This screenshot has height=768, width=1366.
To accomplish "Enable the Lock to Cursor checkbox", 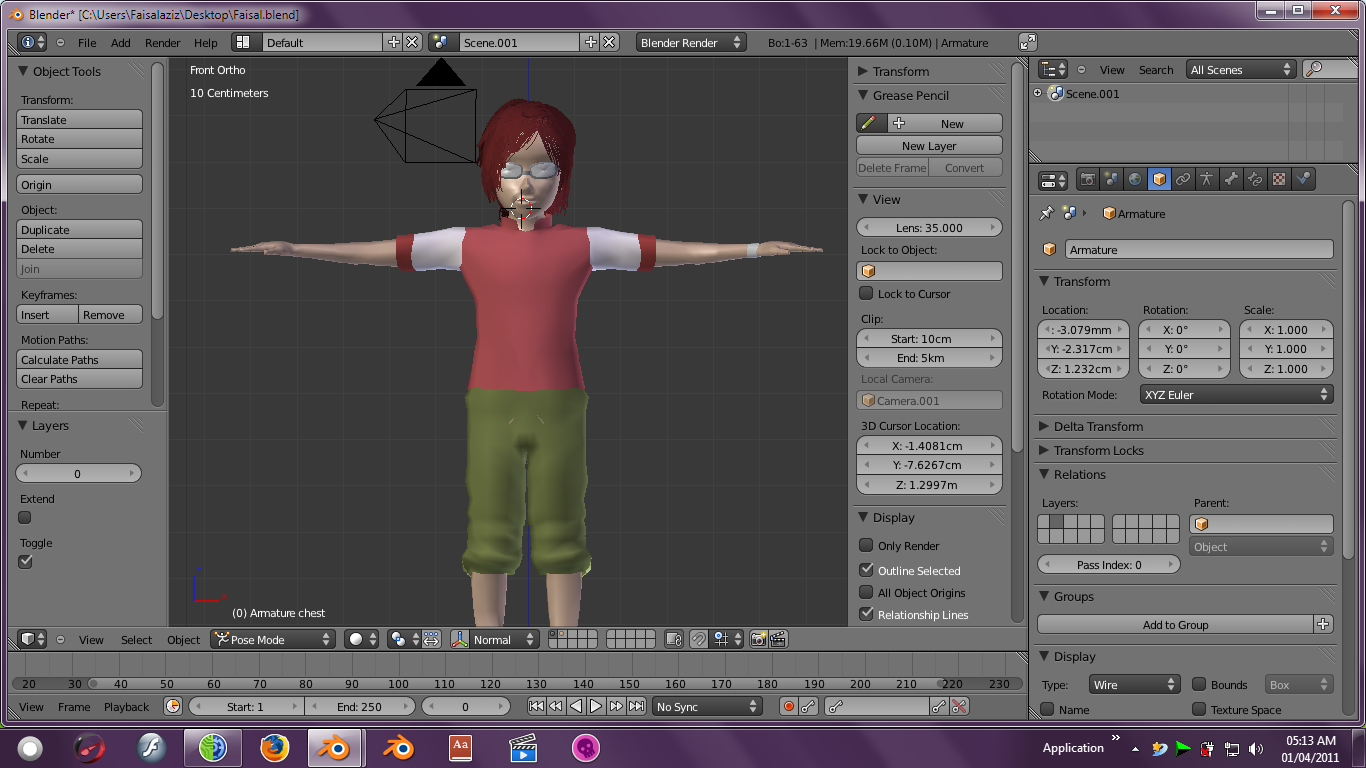I will 866,294.
